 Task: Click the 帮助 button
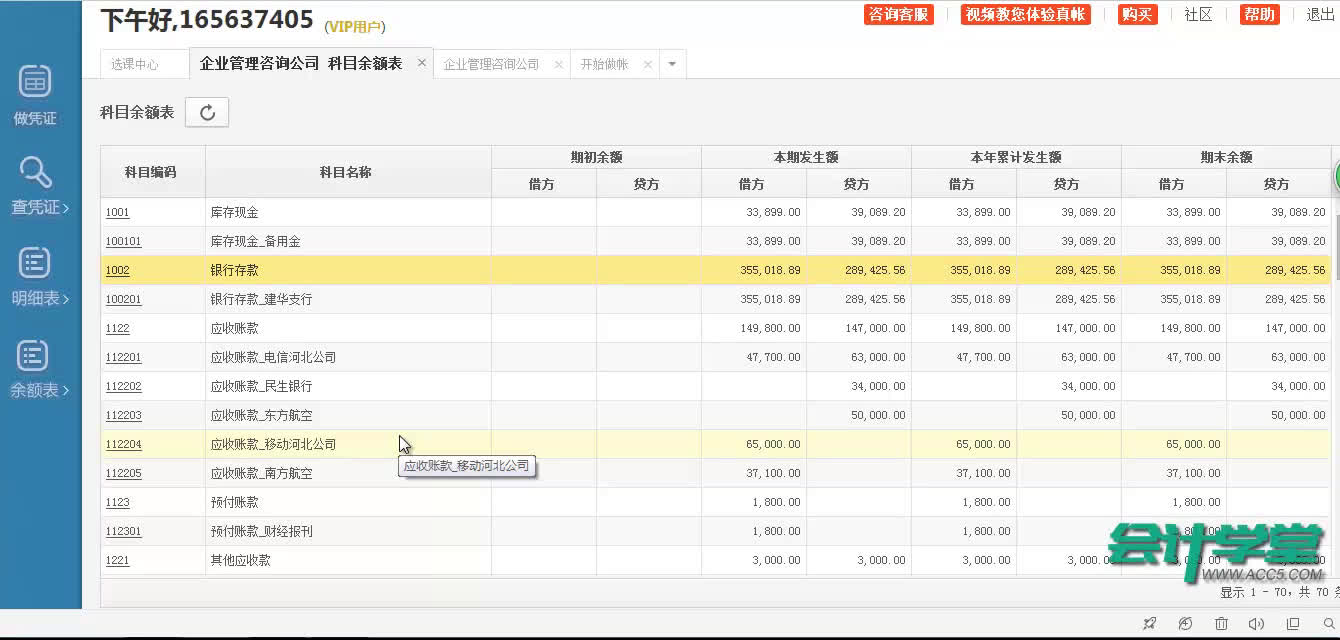(x=1259, y=15)
